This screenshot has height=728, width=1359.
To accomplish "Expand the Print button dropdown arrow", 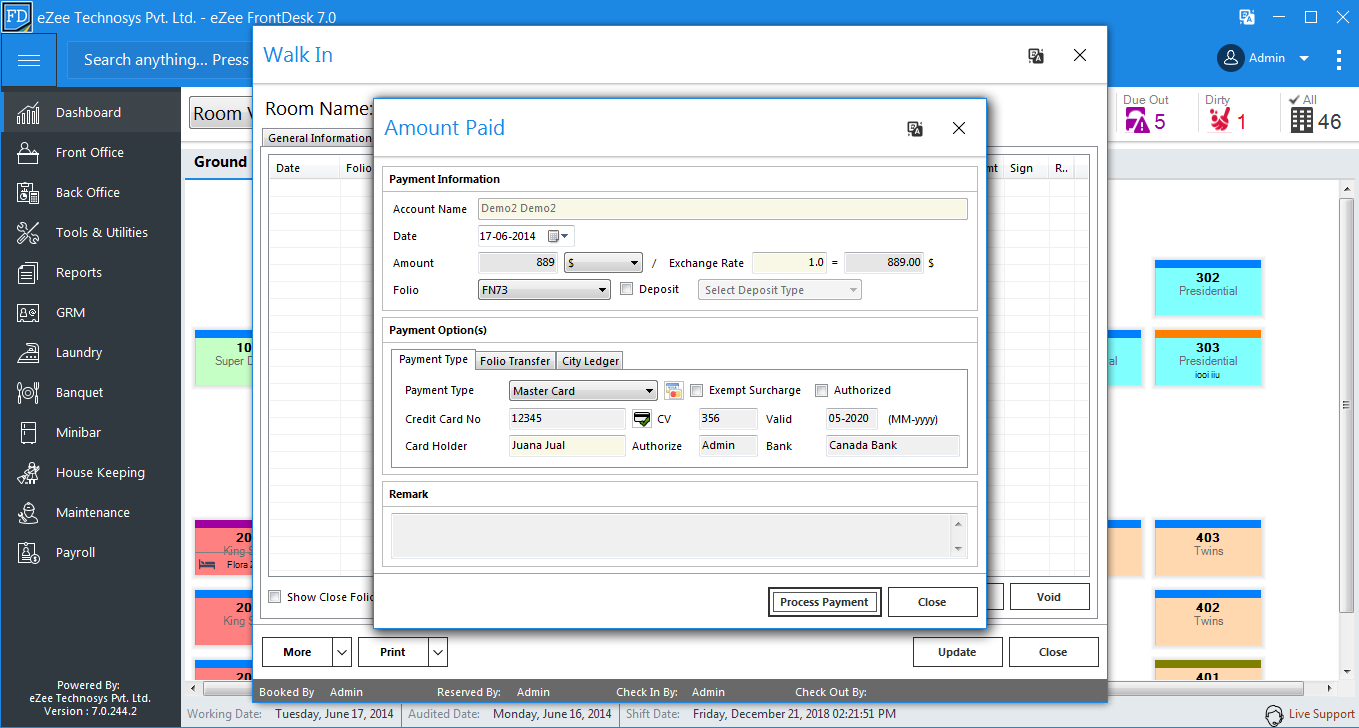I will (437, 652).
